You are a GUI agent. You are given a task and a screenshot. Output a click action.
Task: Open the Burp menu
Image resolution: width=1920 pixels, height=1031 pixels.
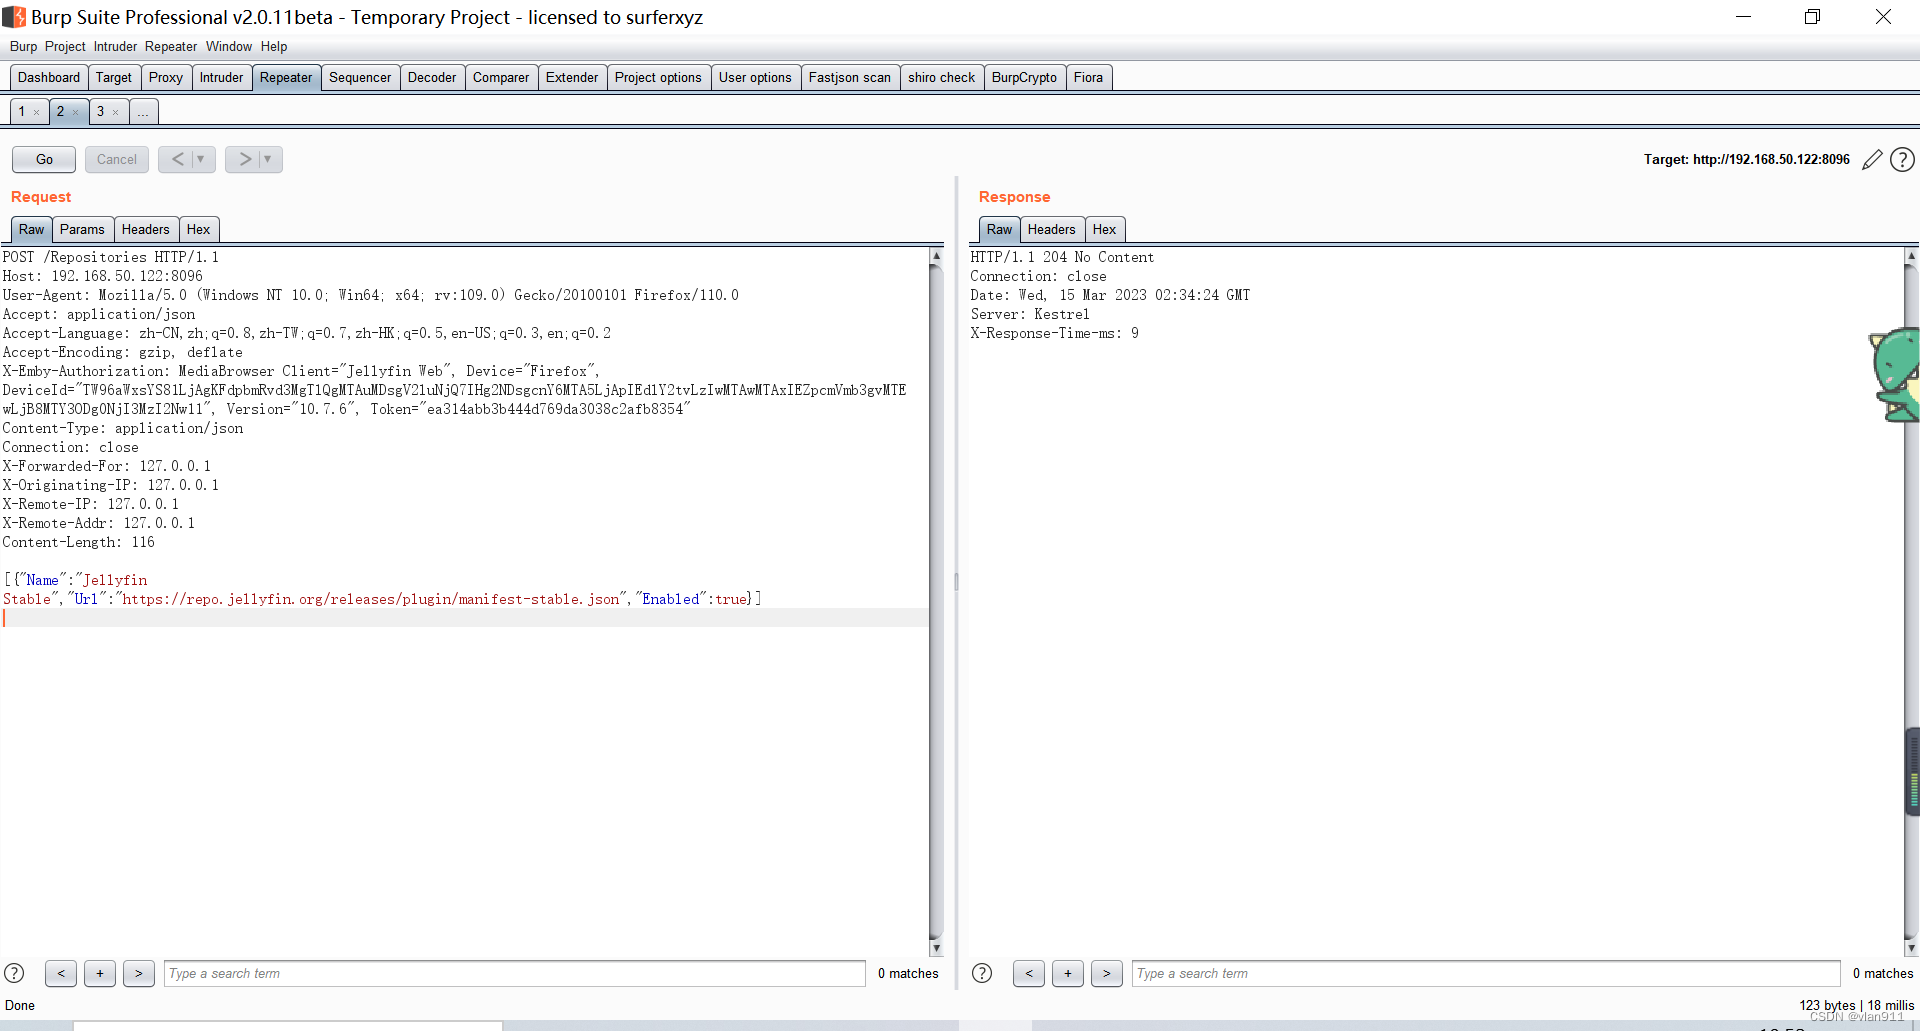click(24, 47)
